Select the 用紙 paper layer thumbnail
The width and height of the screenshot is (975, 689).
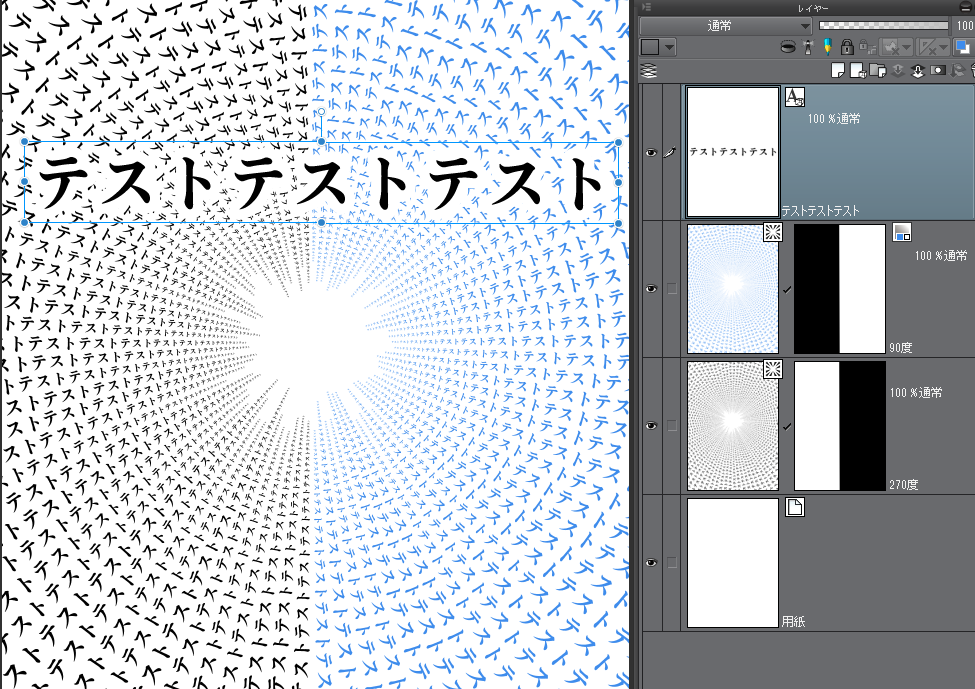(x=732, y=563)
